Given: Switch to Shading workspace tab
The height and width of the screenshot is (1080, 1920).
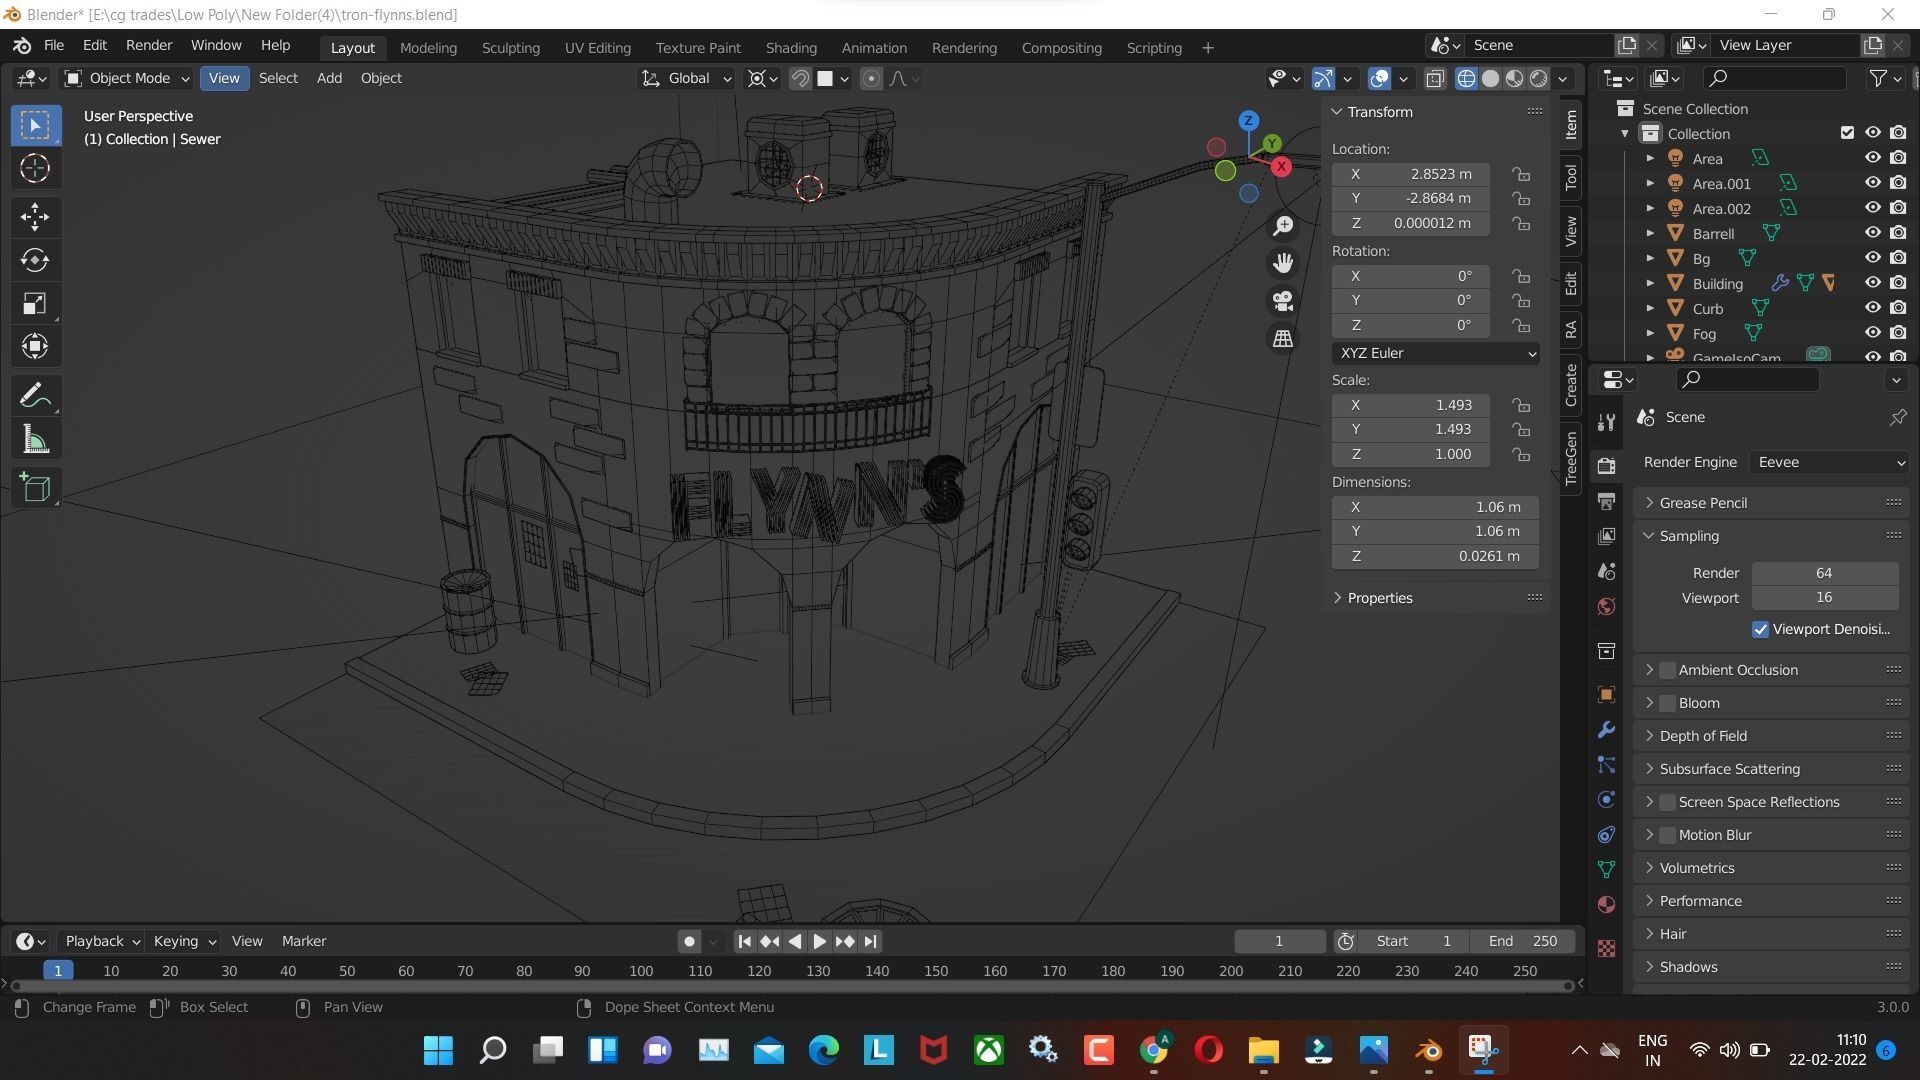Looking at the screenshot, I should point(791,47).
